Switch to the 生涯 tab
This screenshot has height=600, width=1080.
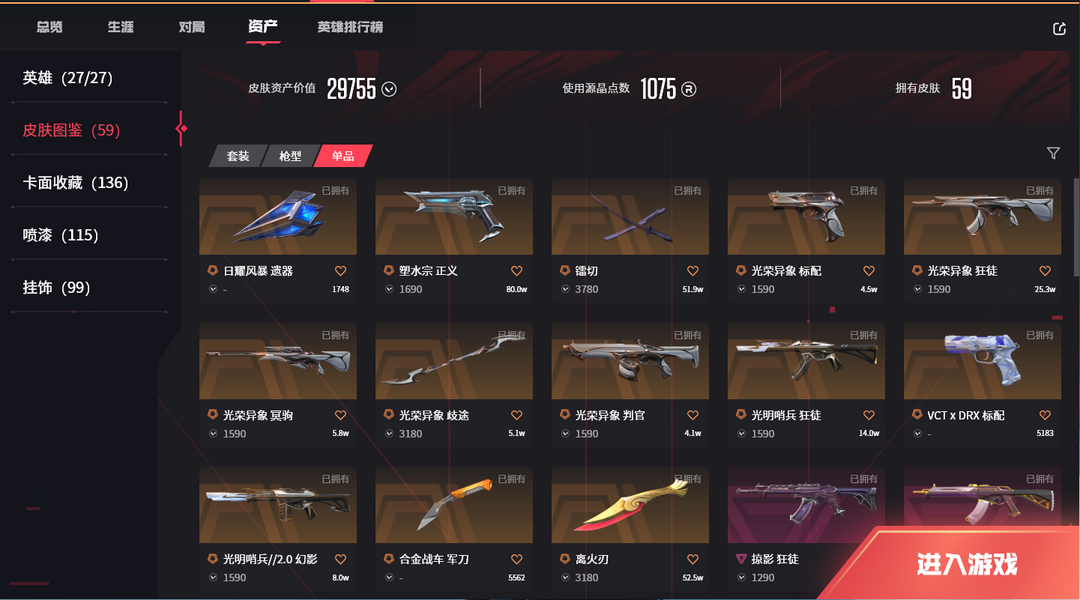[x=121, y=27]
